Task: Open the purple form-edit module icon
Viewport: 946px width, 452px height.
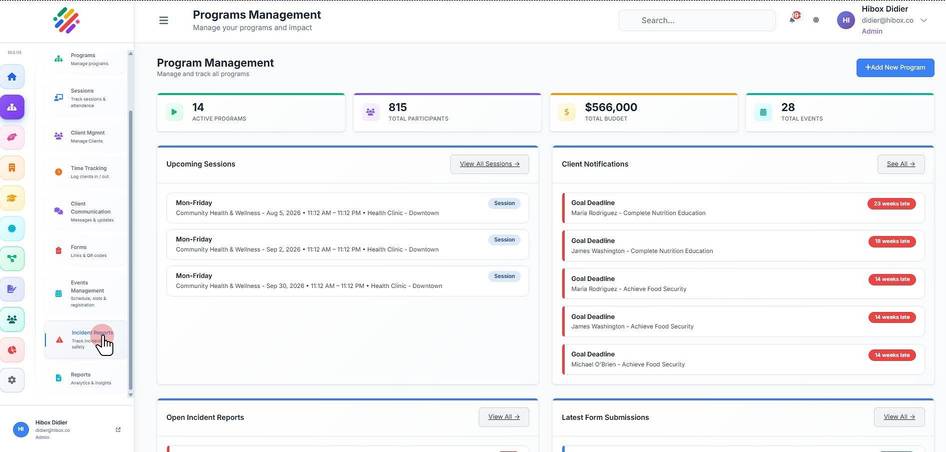Action: [x=12, y=289]
